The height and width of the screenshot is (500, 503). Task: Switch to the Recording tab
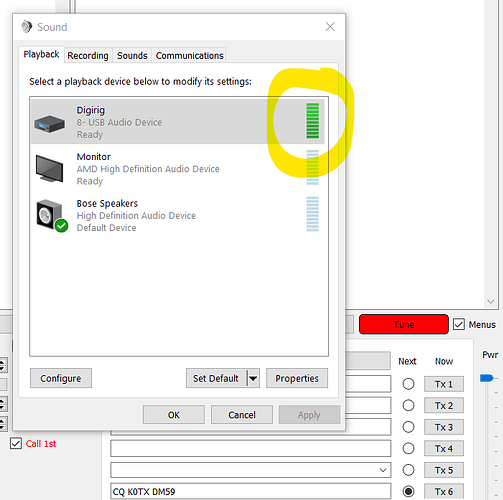(x=88, y=55)
